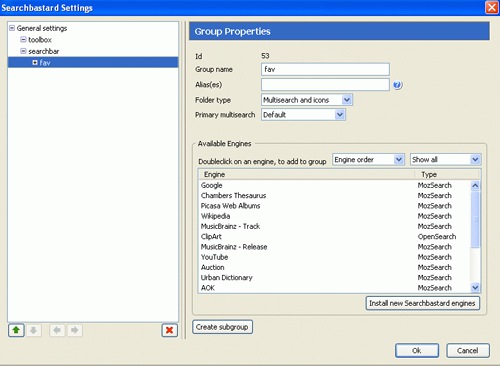Delete item with the red X button

169,330
